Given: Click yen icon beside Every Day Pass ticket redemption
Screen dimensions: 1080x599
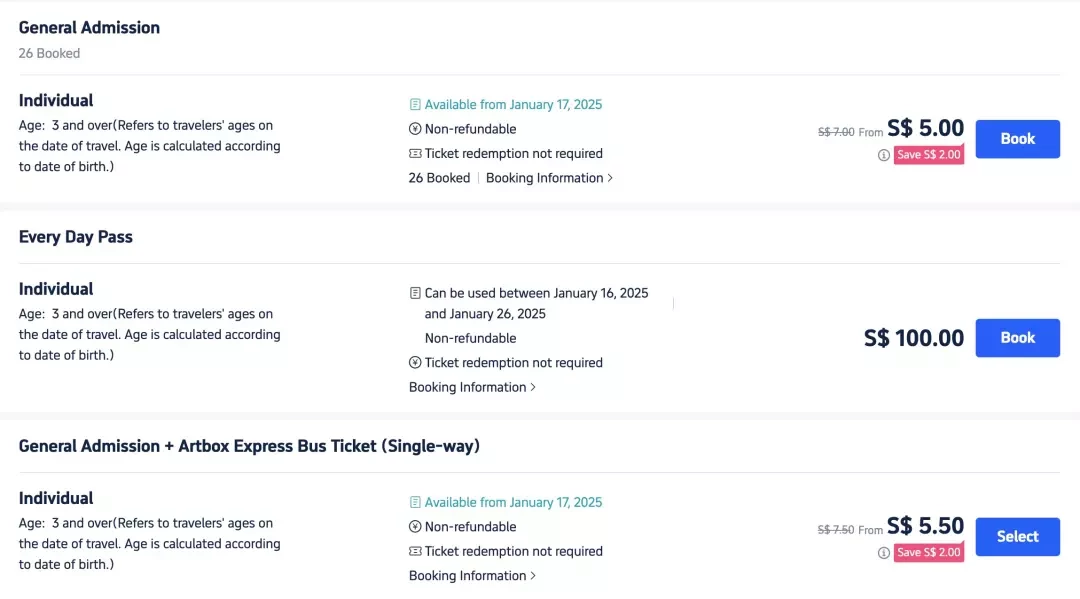Looking at the screenshot, I should 415,363.
